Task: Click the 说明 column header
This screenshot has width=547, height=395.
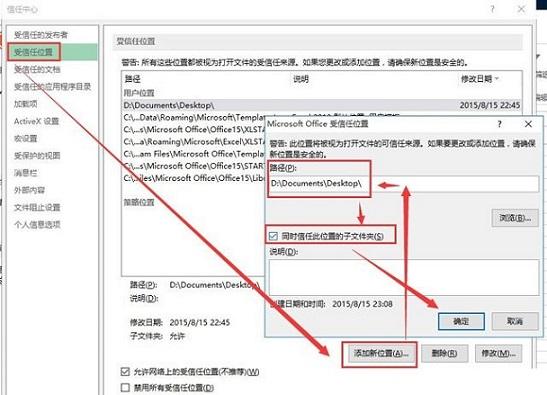Action: 301,79
